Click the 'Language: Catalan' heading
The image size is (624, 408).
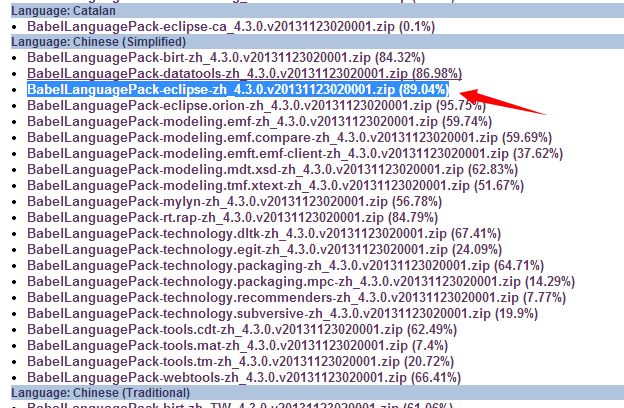(x=63, y=11)
